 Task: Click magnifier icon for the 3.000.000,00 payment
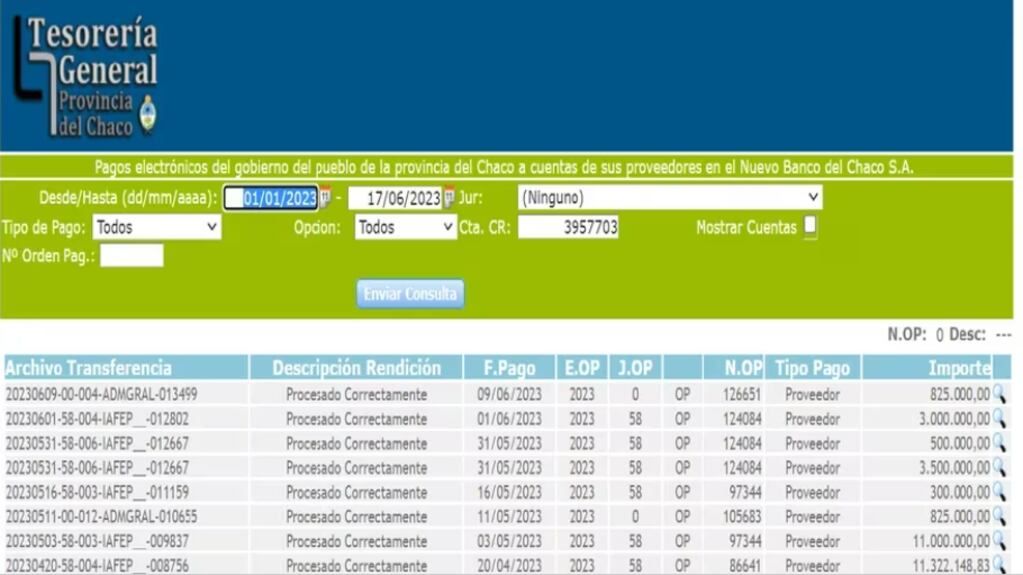tap(998, 419)
